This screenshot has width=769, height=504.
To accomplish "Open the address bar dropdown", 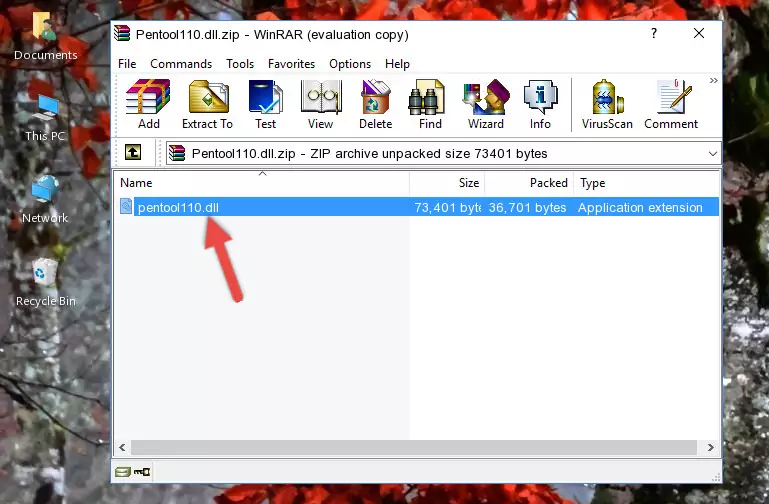I will (x=713, y=154).
